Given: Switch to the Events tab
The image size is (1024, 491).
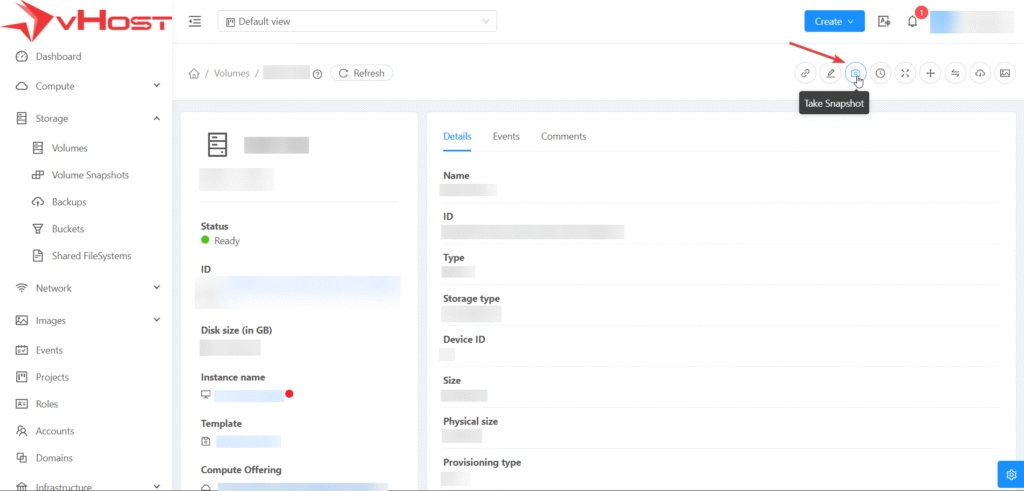Looking at the screenshot, I should coord(506,136).
